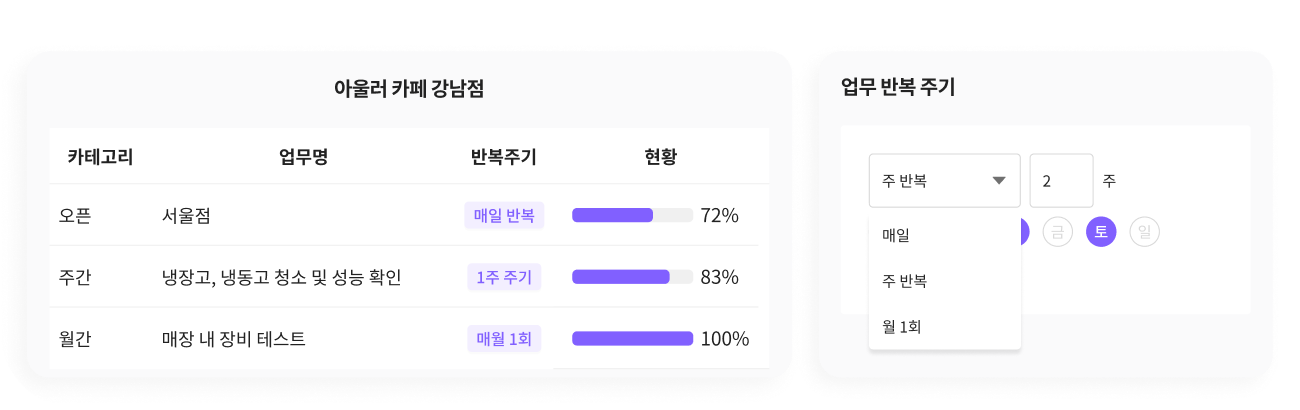
Task: Click the 매월 1회 badge in 월간 row
Action: point(504,339)
